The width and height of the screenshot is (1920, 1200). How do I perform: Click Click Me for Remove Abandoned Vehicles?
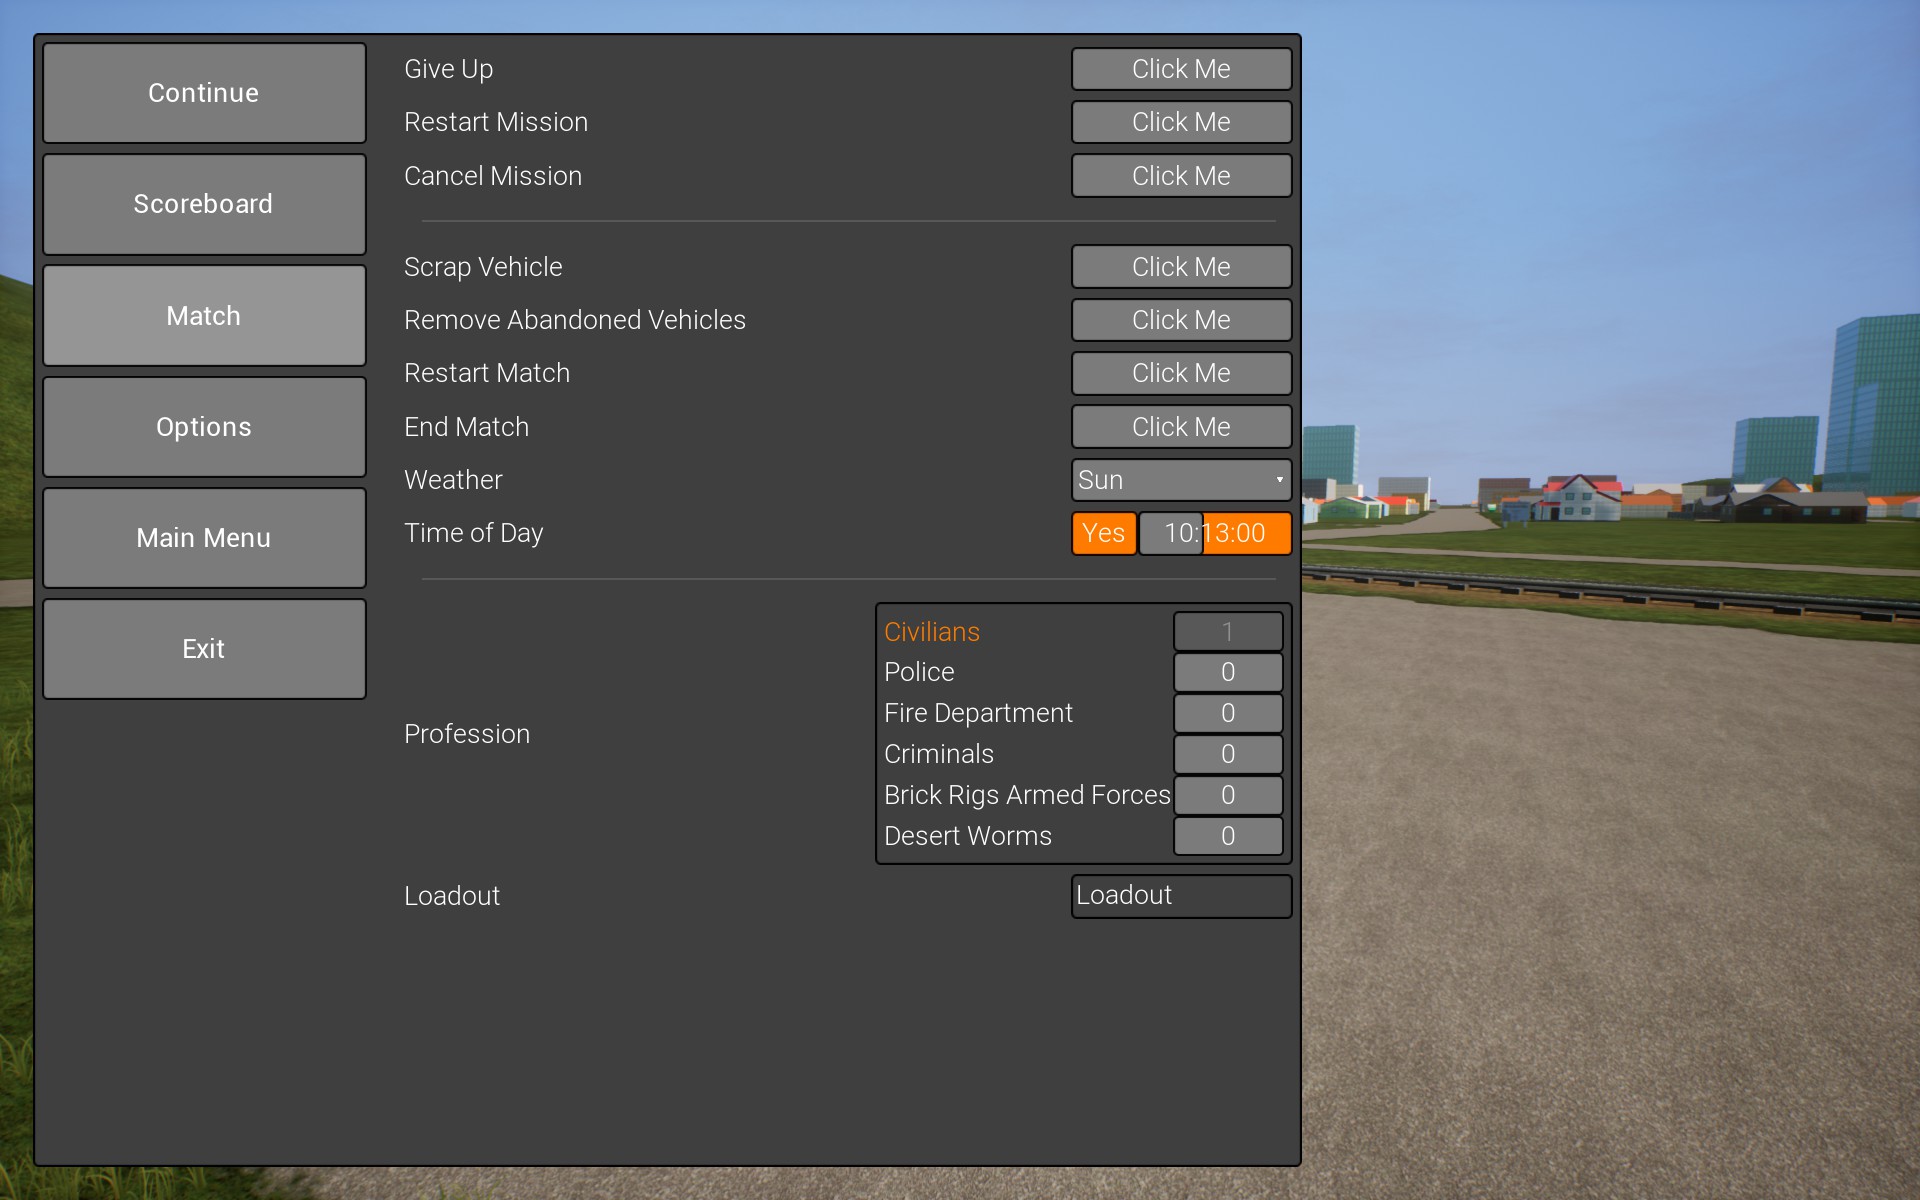[1181, 320]
